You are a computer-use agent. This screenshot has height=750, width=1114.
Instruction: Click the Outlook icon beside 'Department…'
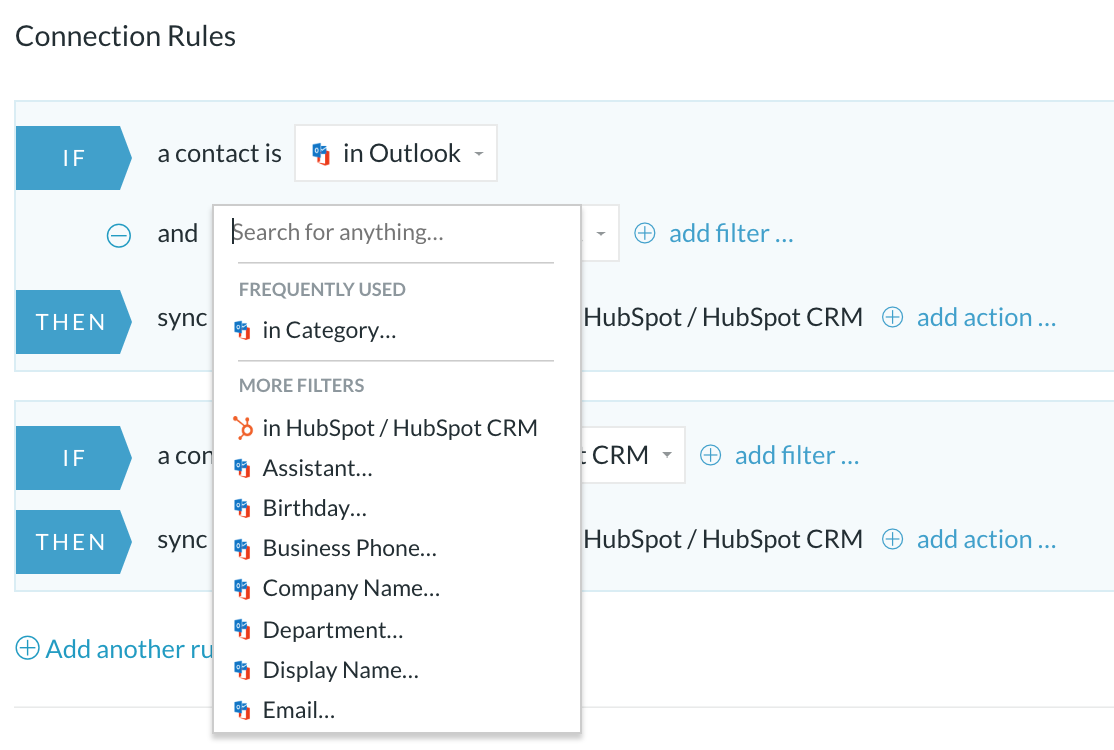243,630
